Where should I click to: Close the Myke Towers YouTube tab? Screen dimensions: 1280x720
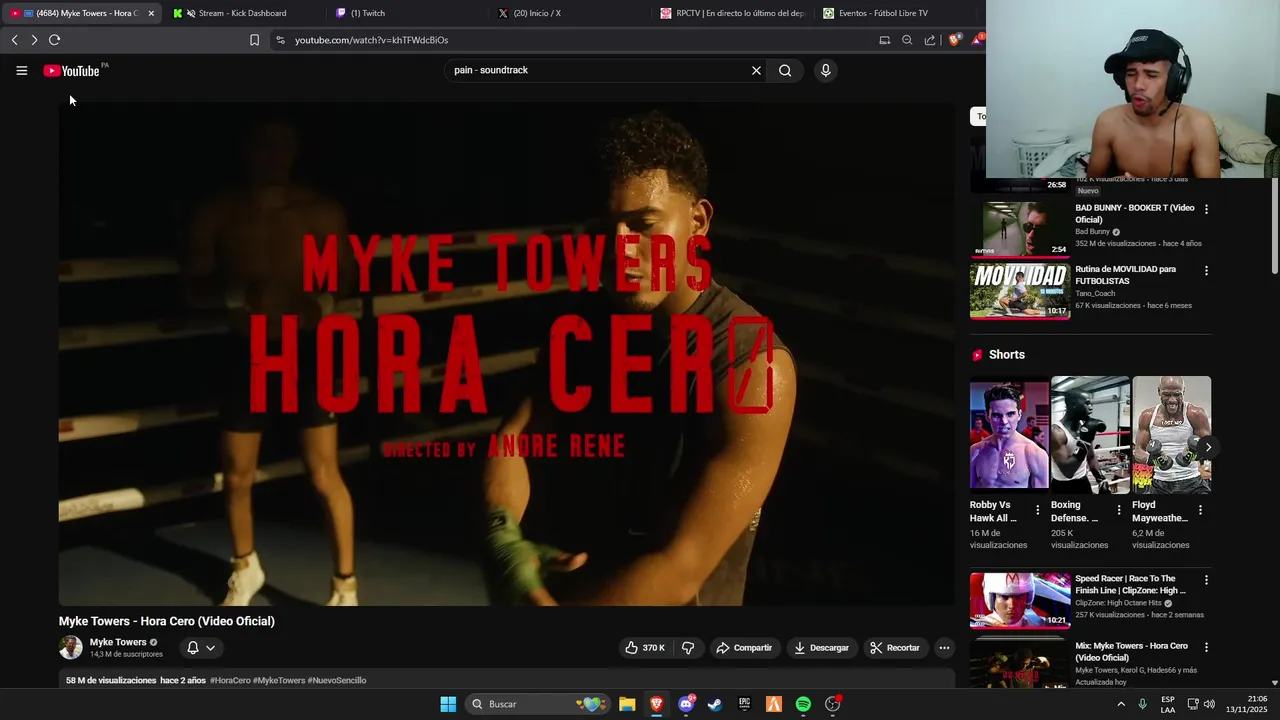pyautogui.click(x=151, y=13)
